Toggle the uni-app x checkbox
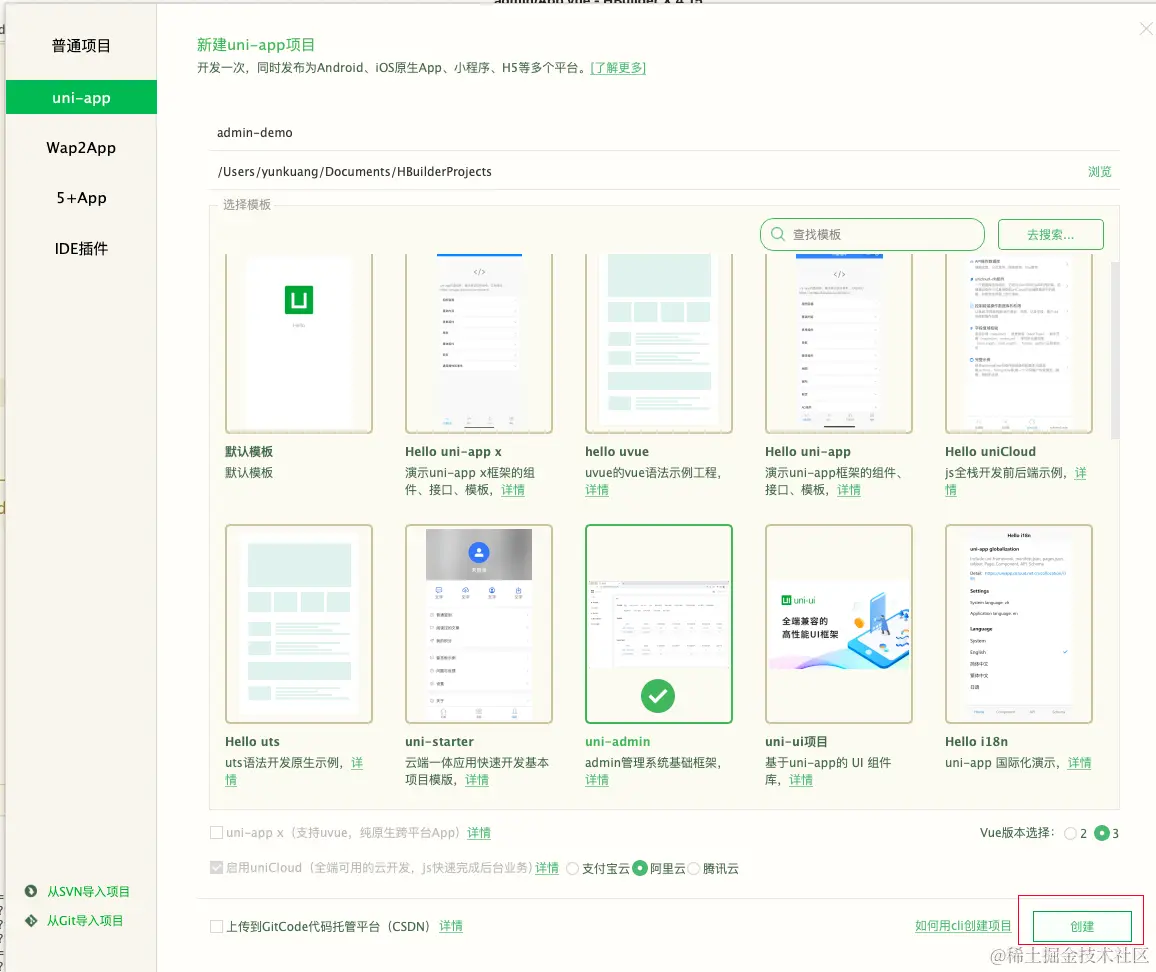The image size is (1156, 972). 217,833
